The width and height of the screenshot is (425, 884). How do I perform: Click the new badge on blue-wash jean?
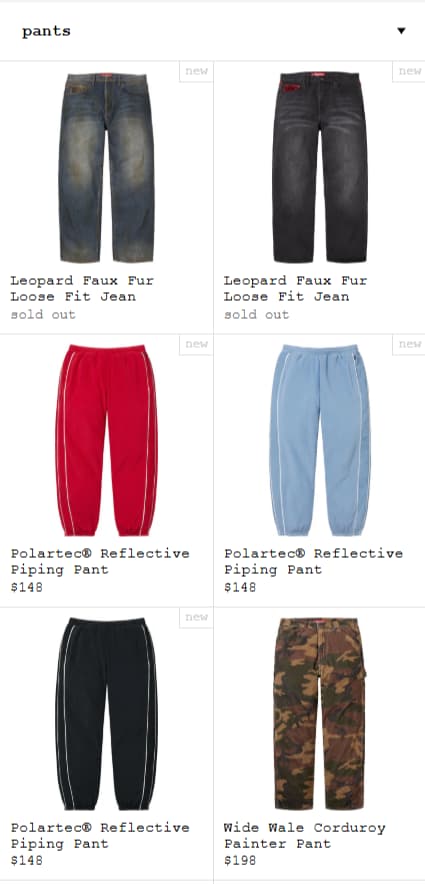[x=196, y=71]
